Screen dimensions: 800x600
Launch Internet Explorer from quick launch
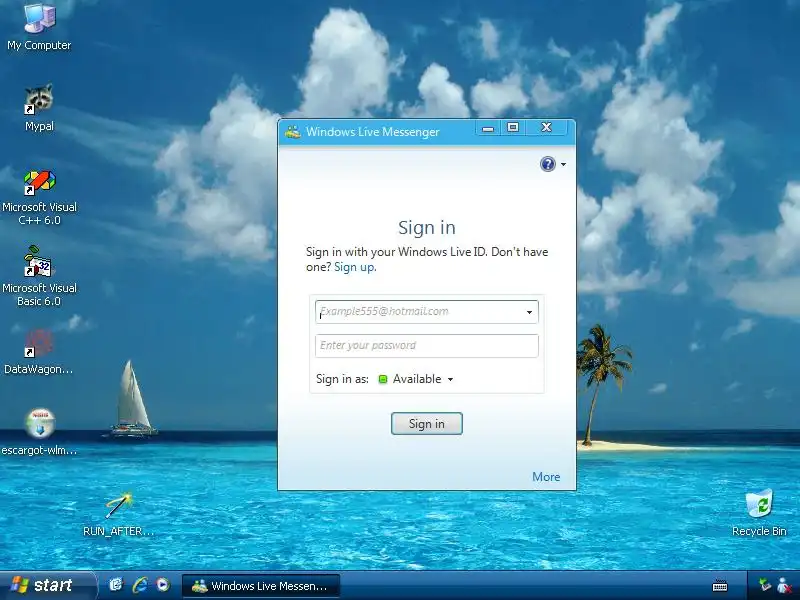(140, 584)
